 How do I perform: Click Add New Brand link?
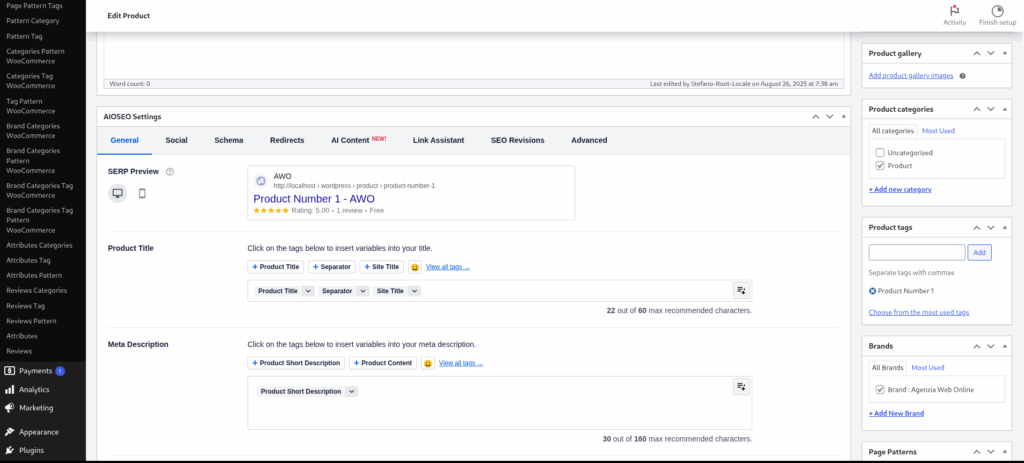click(x=896, y=413)
